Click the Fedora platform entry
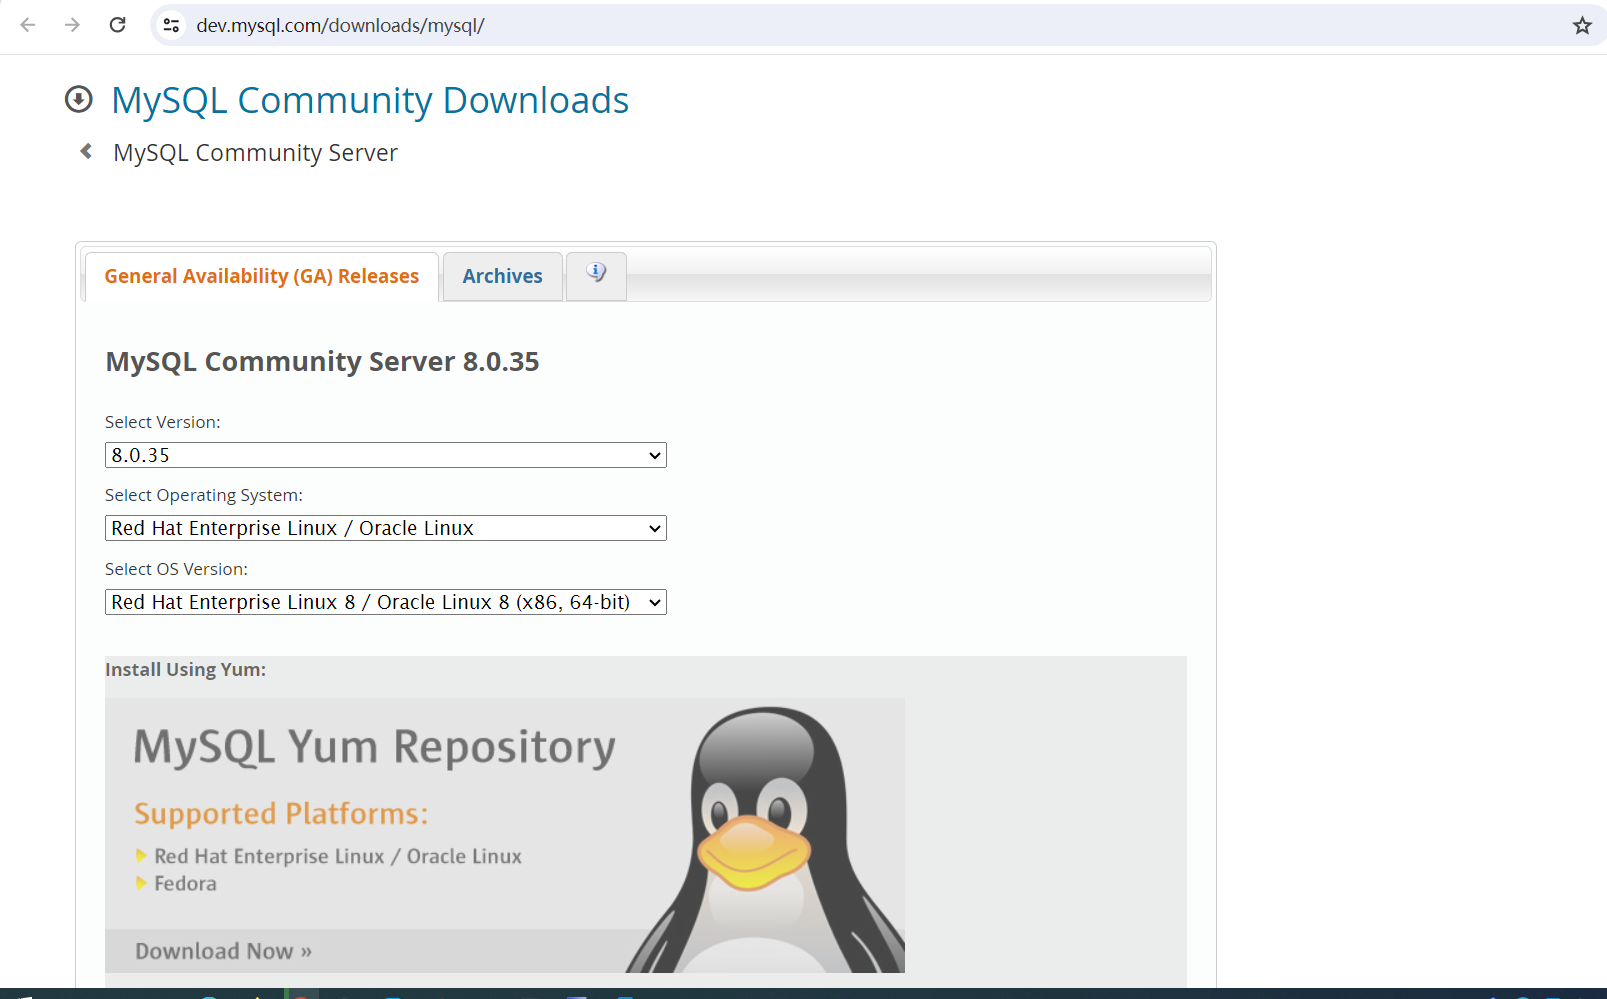 (185, 883)
